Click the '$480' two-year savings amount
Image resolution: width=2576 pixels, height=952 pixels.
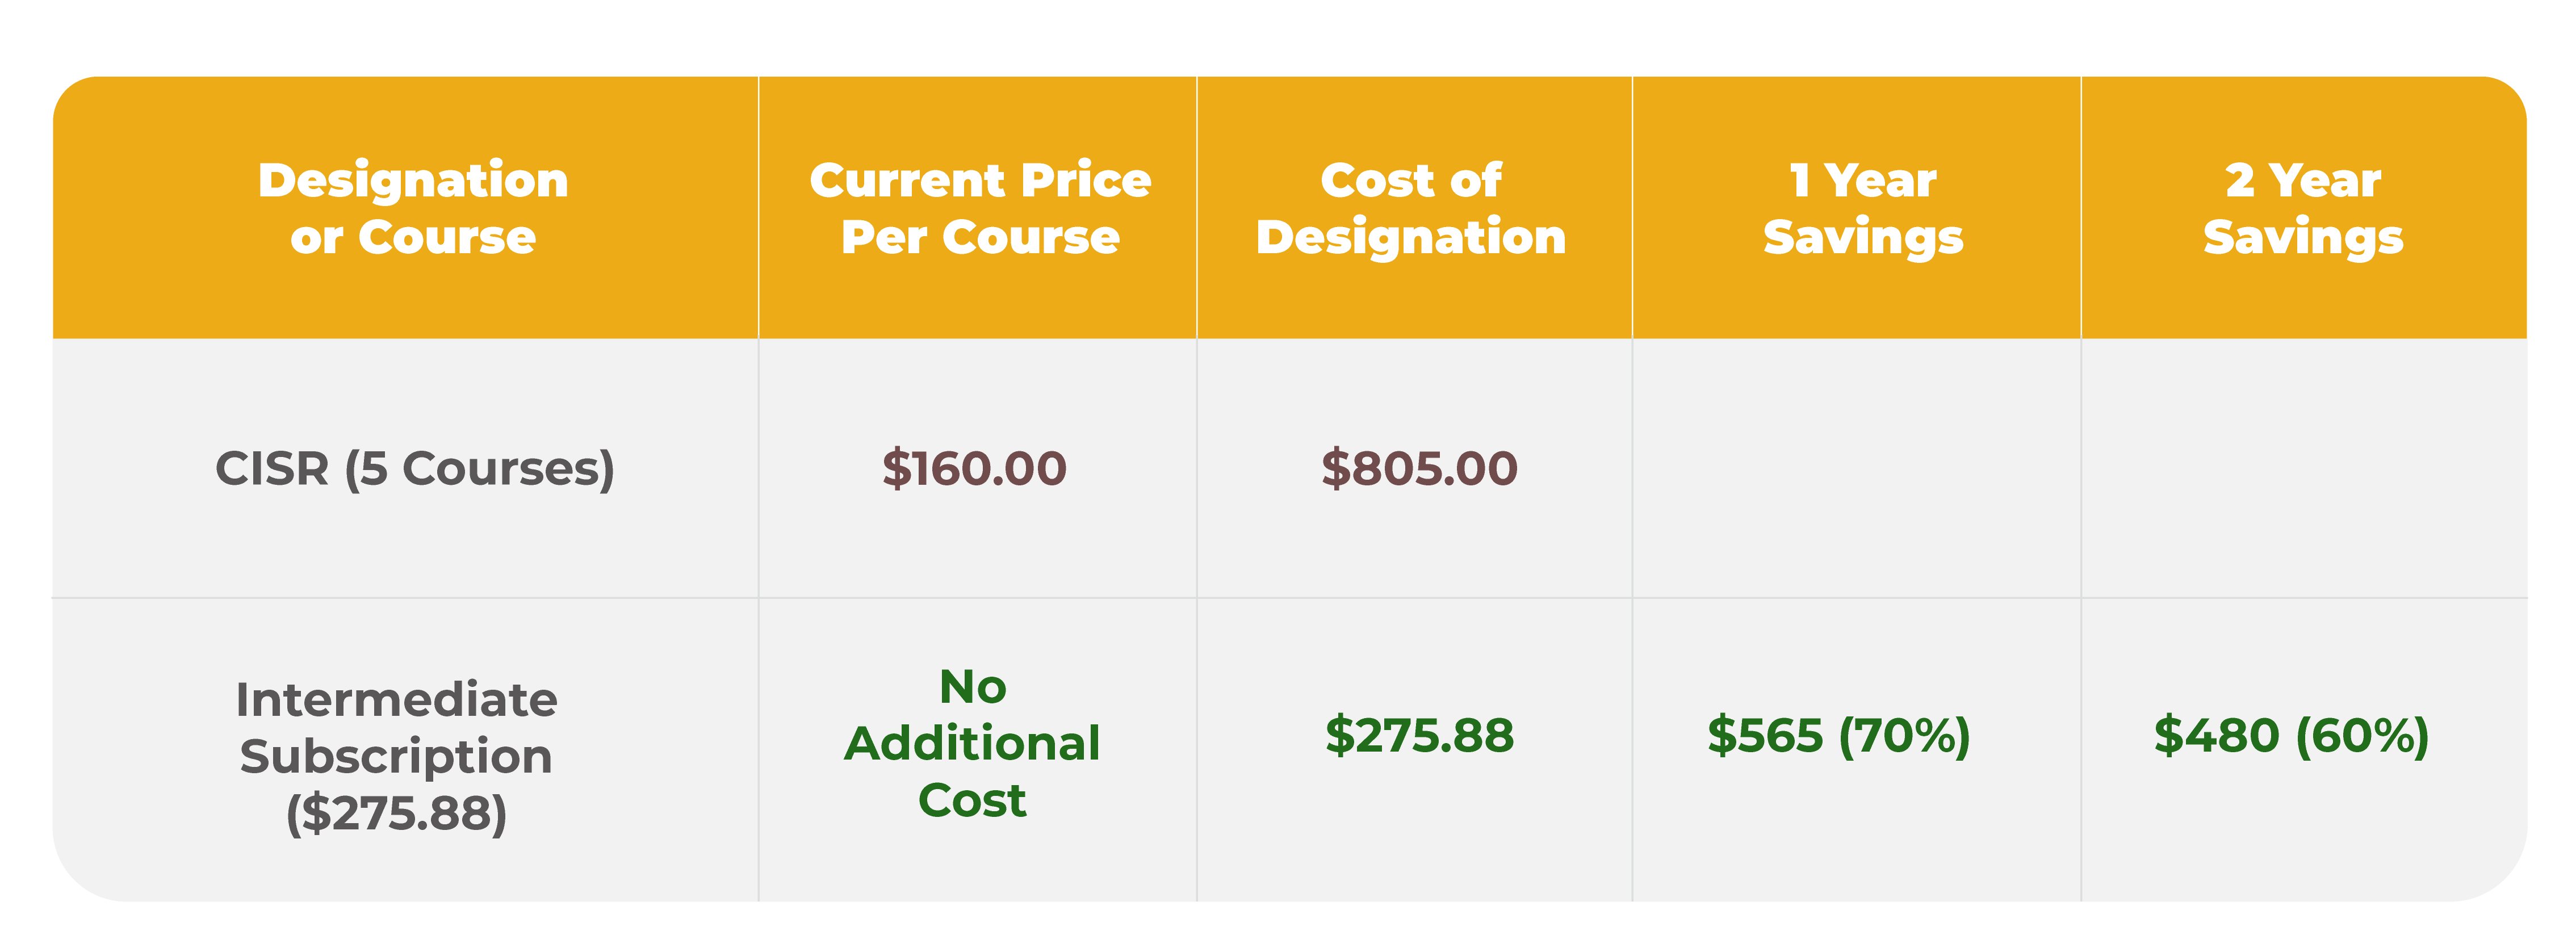coord(2216,735)
